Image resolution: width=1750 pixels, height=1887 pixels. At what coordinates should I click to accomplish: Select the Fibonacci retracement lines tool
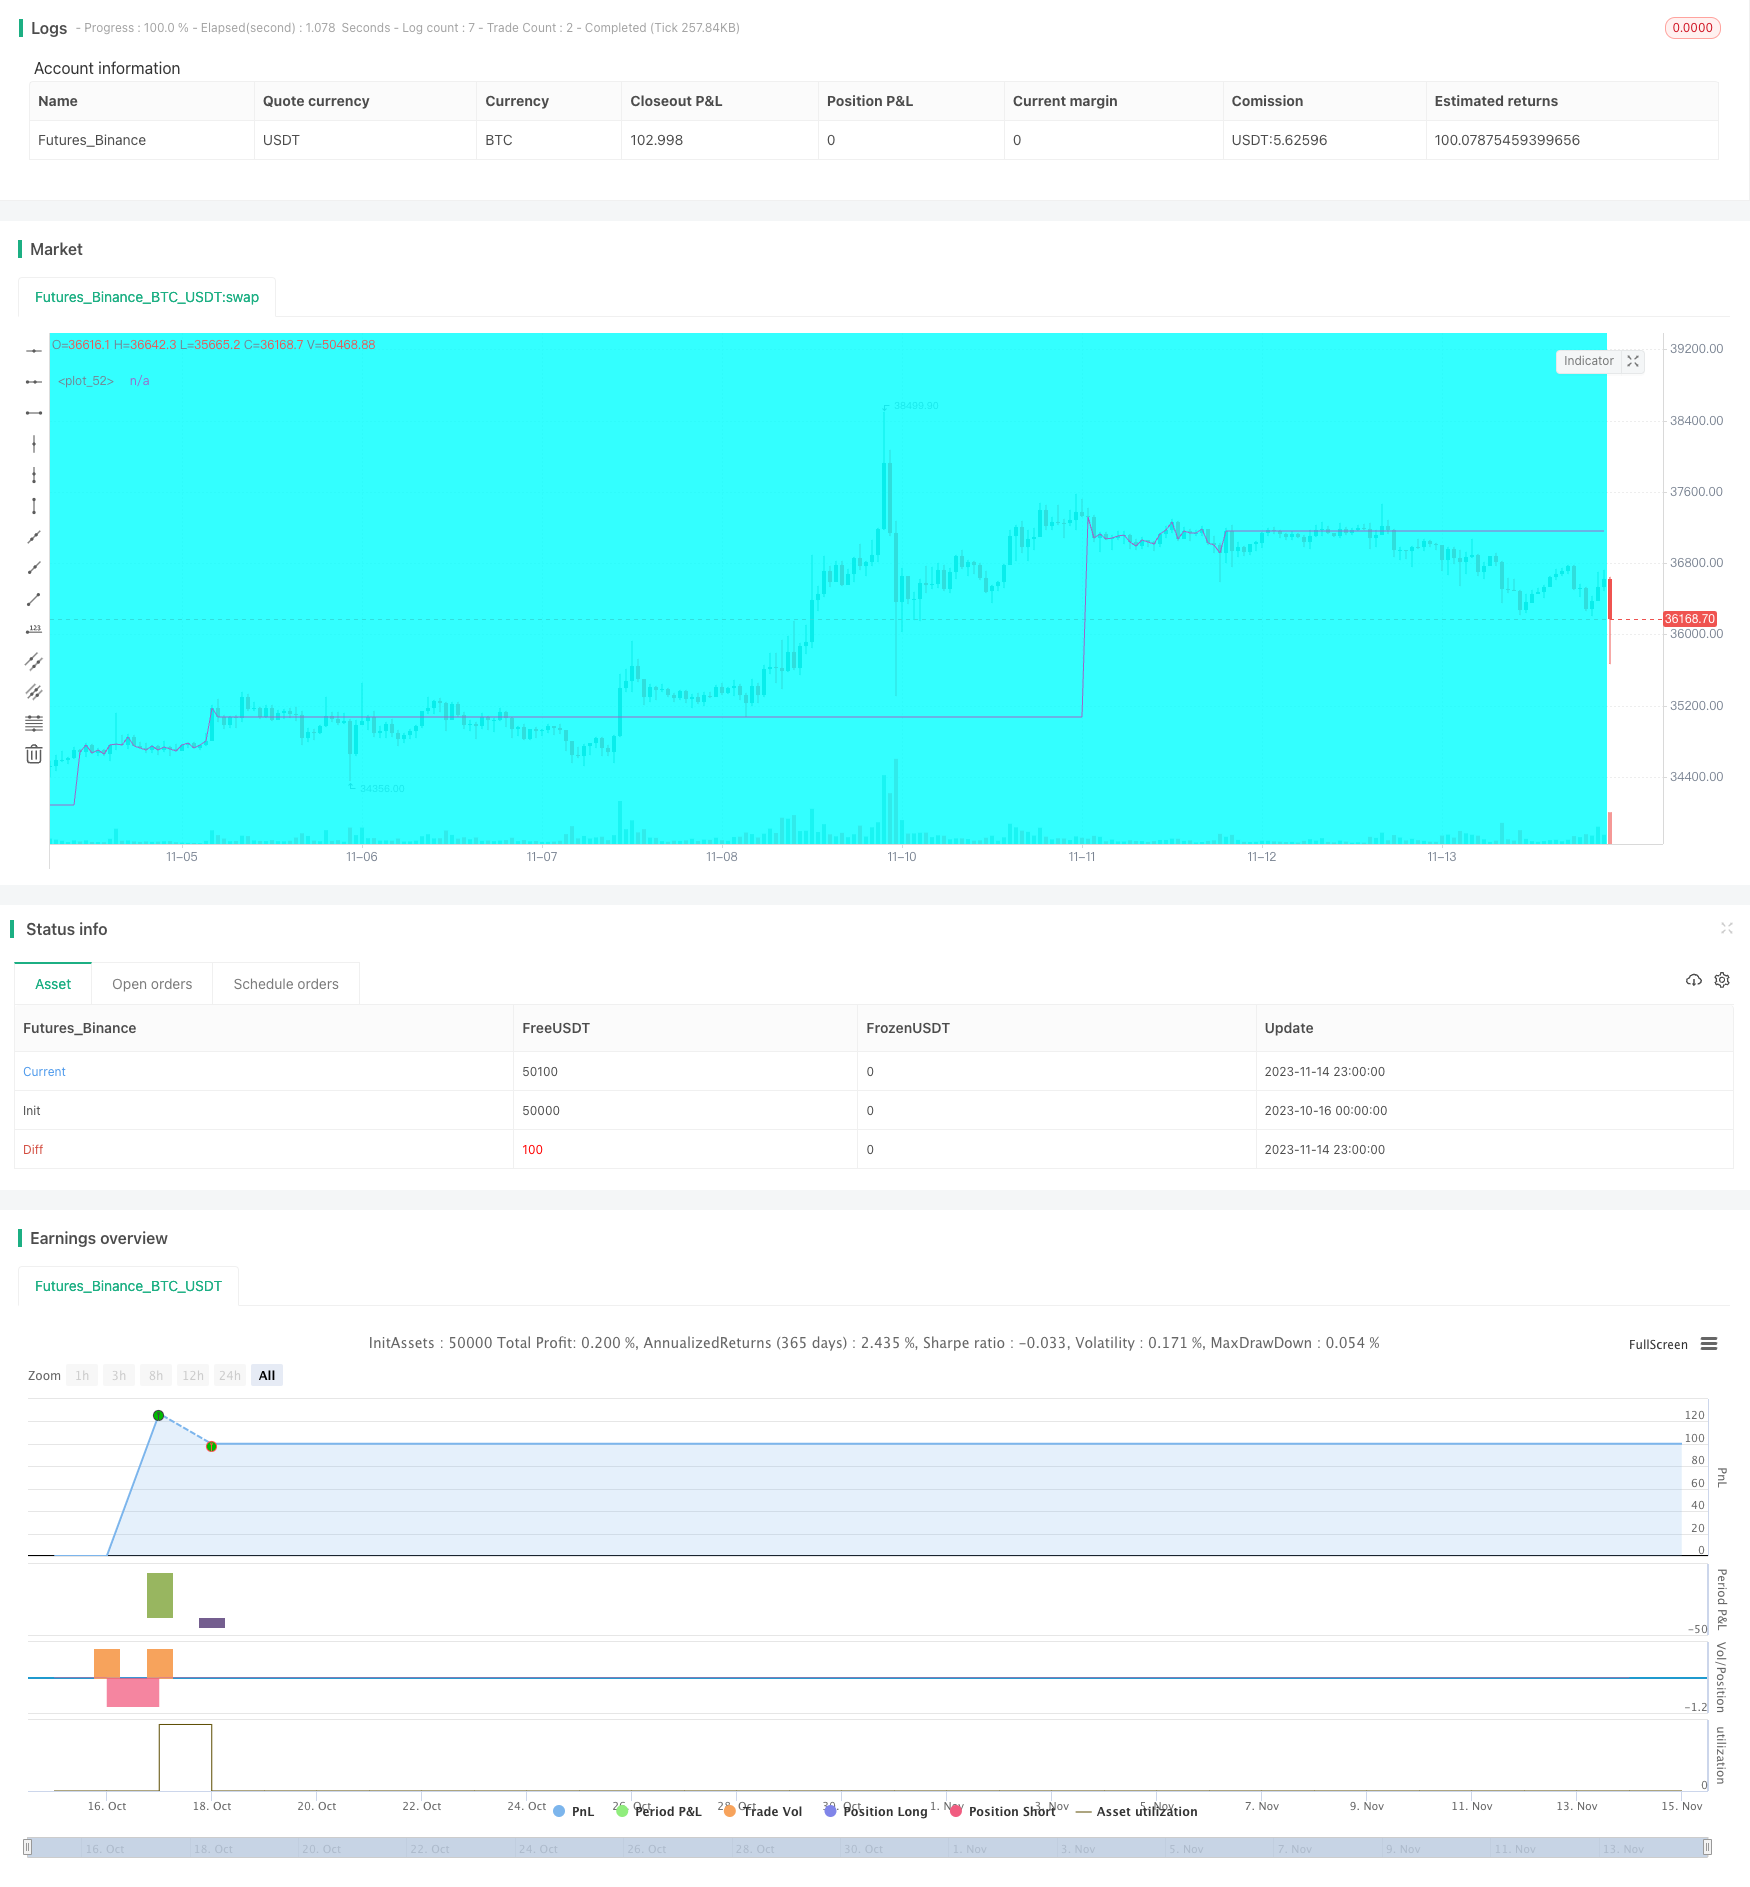pos(34,723)
